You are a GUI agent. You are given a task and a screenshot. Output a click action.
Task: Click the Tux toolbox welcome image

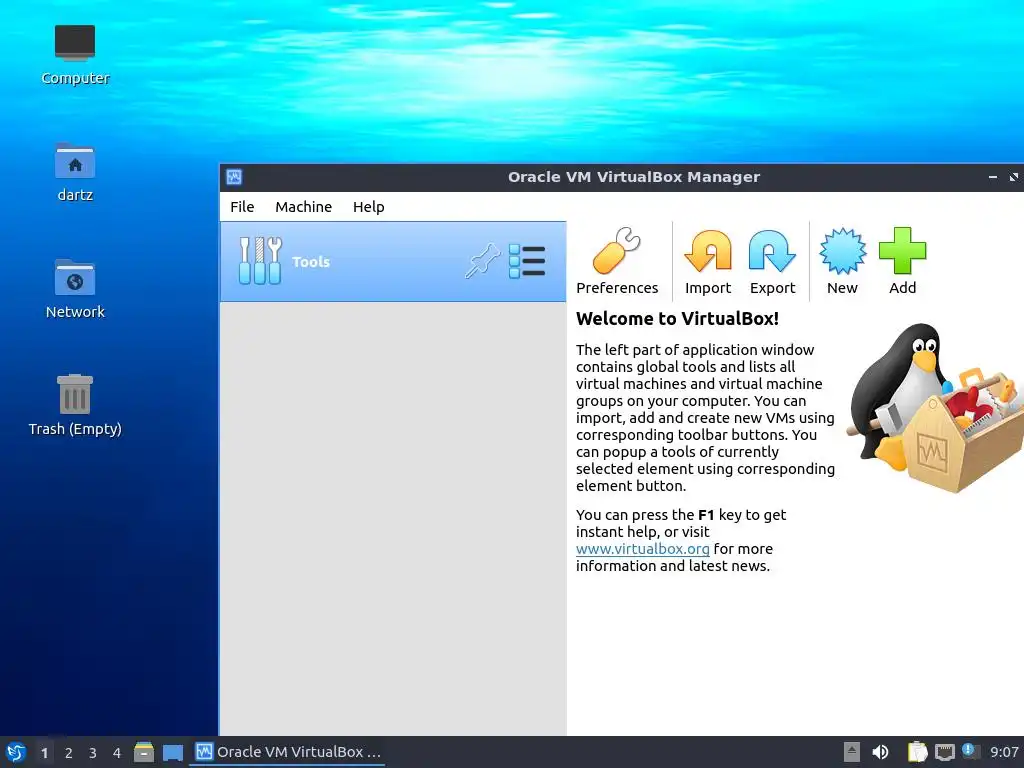coord(935,408)
